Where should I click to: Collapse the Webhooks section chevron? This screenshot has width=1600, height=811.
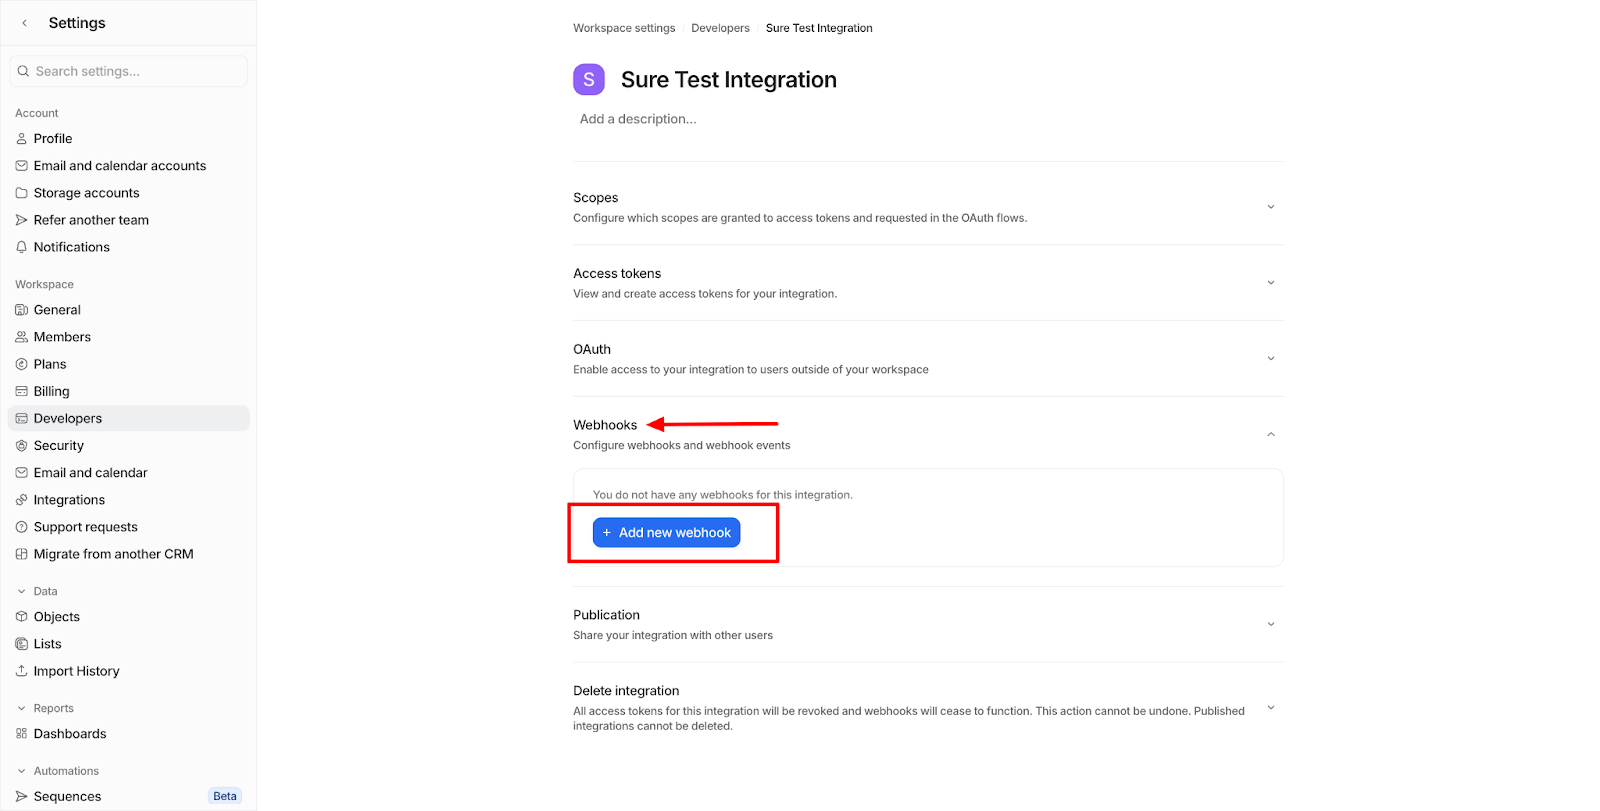(1271, 435)
